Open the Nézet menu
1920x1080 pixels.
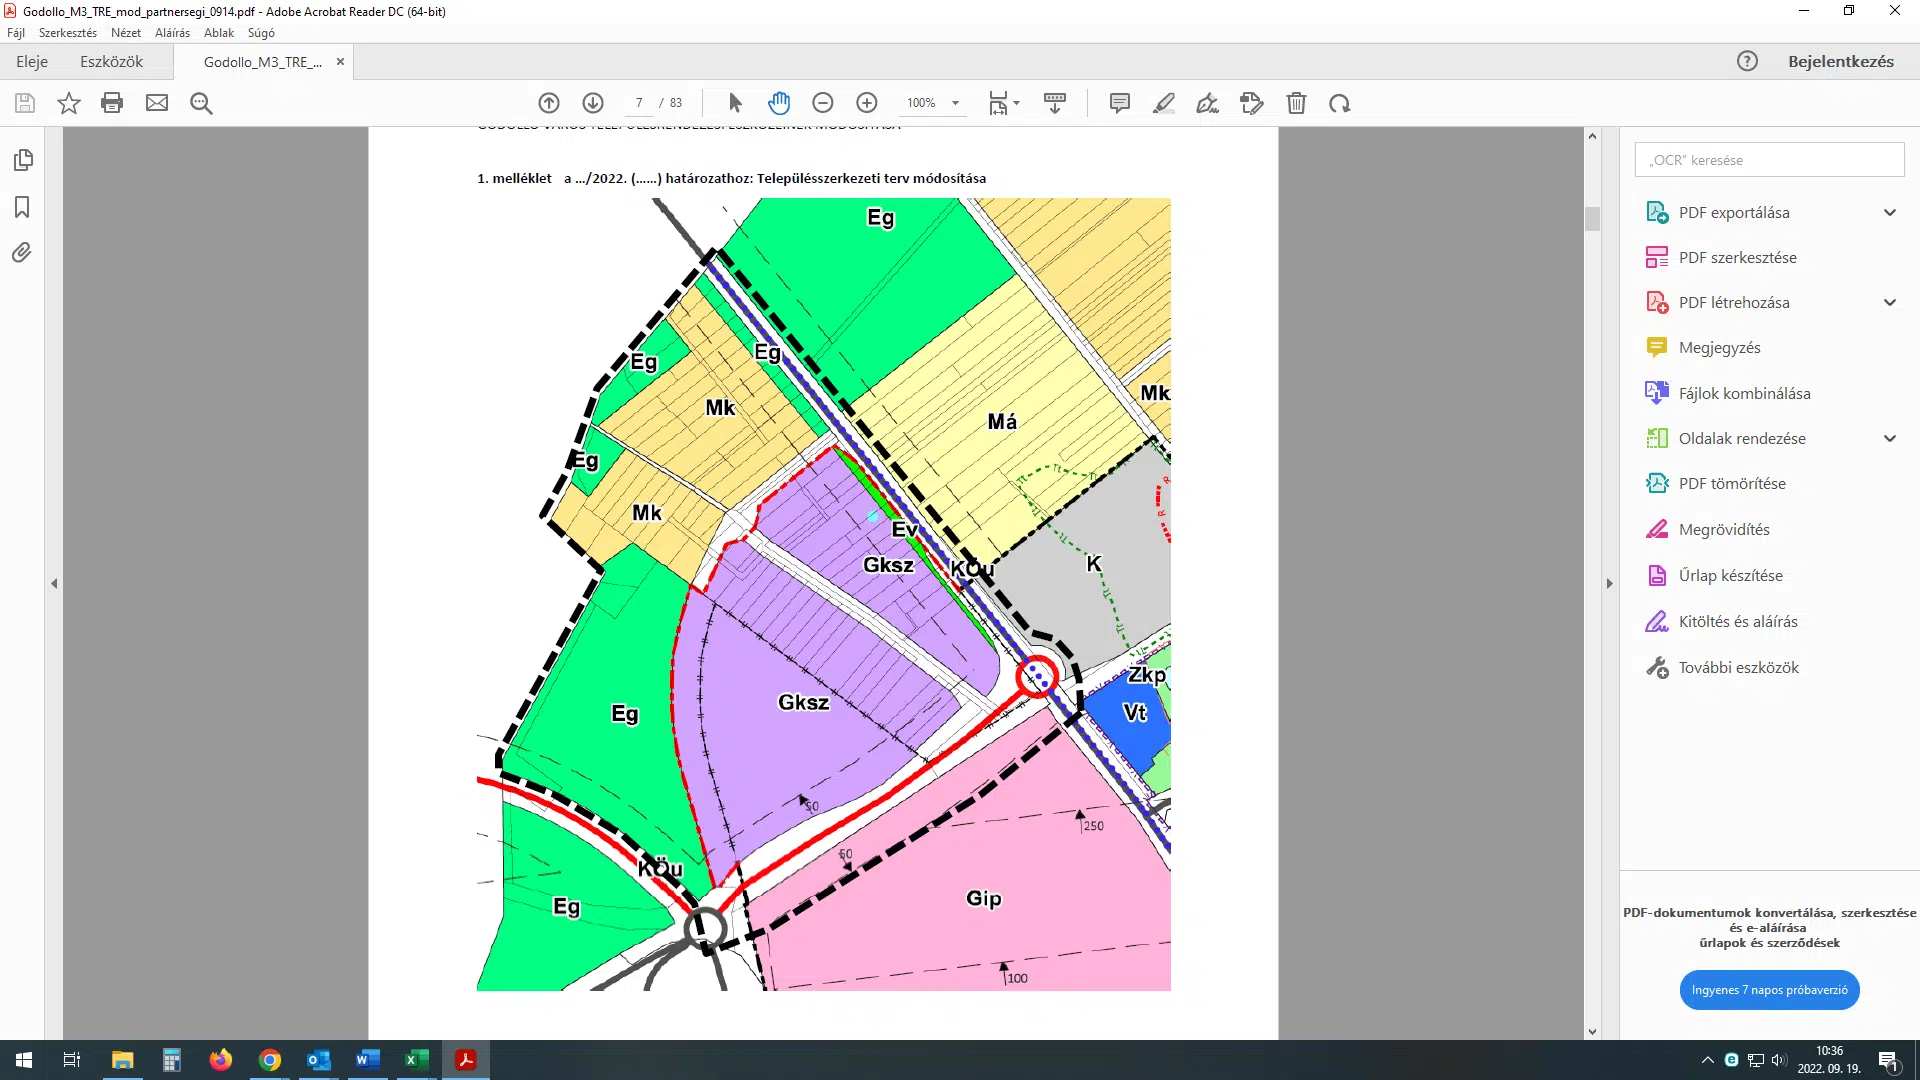[x=125, y=33]
